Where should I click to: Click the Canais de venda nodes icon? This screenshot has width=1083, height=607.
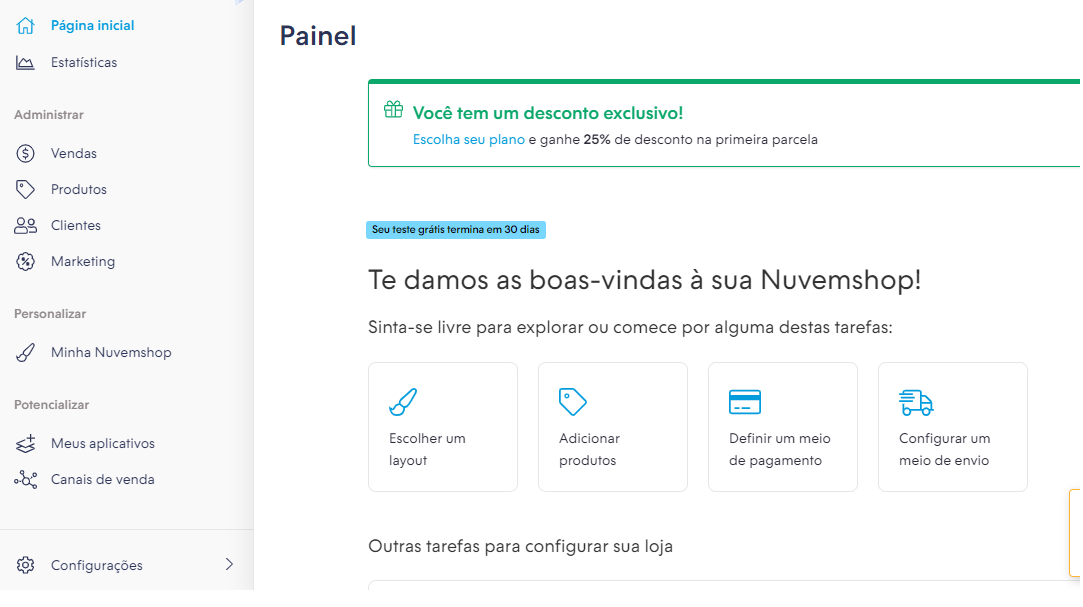26,479
